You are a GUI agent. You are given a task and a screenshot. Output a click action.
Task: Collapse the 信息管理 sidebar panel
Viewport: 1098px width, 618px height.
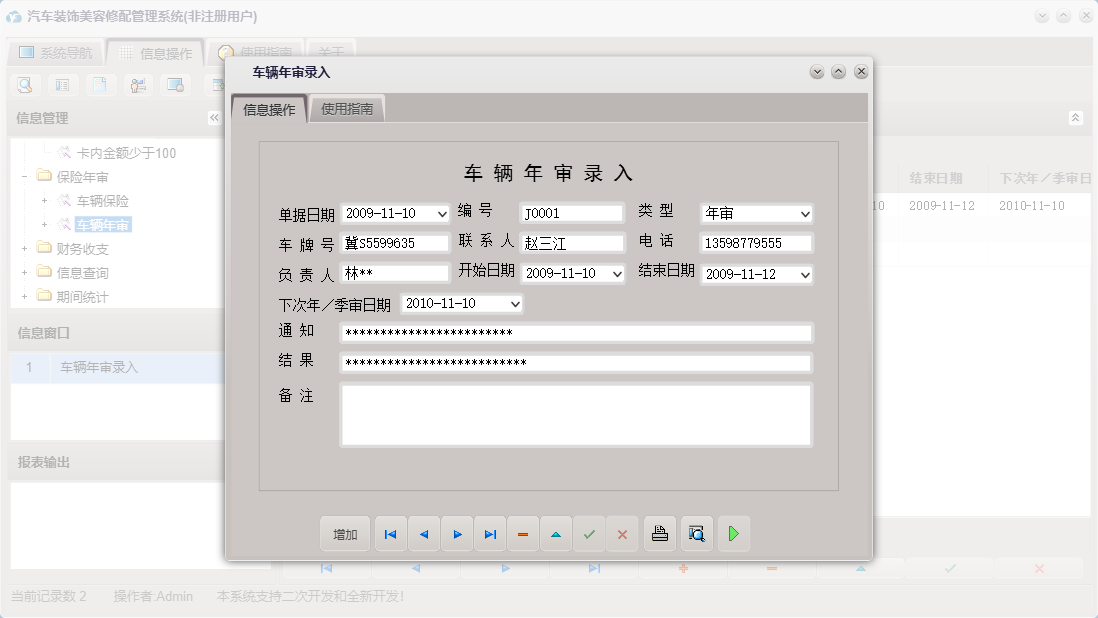click(x=214, y=117)
